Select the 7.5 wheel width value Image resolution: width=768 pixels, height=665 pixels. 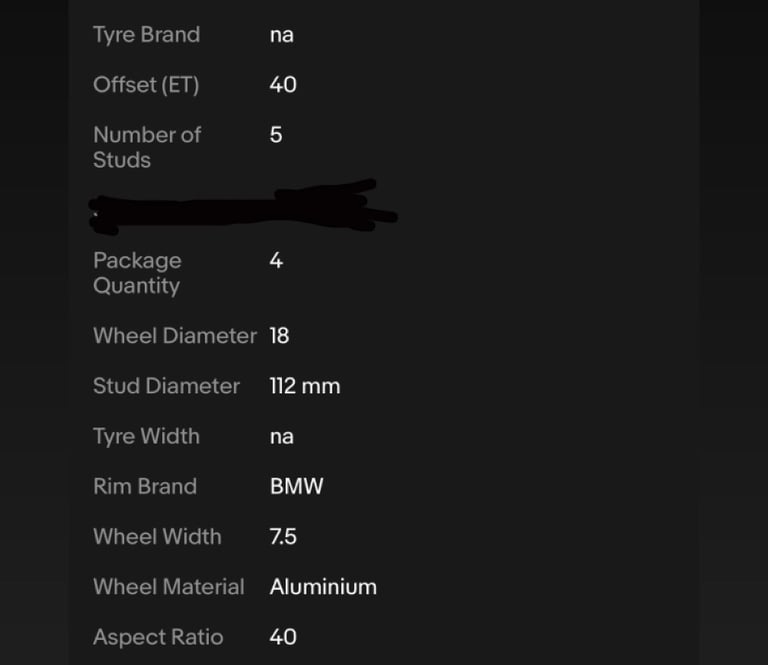[x=283, y=537]
